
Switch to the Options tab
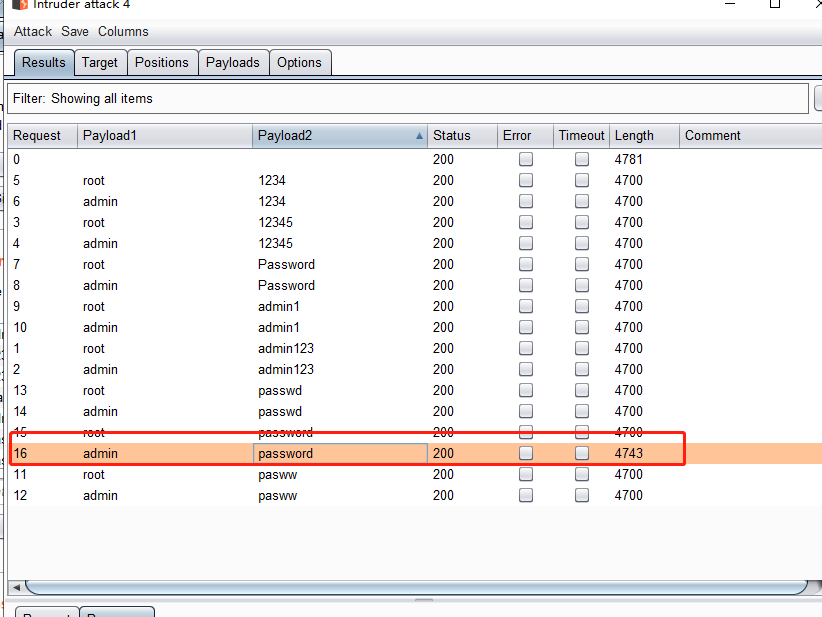299,62
